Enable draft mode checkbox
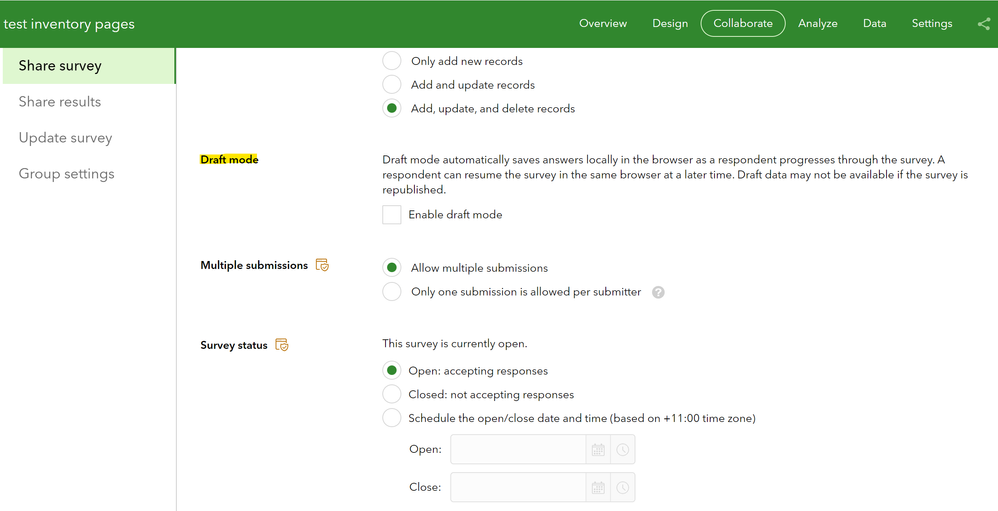The image size is (998, 511). tap(392, 215)
